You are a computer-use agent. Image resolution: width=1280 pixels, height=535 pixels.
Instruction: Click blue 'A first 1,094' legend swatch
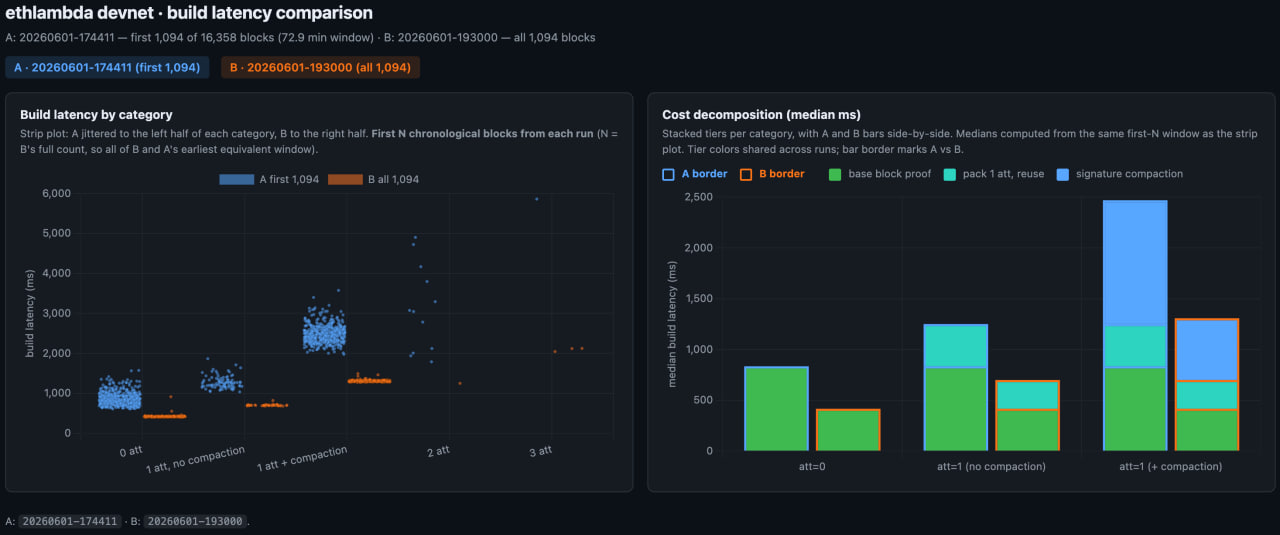(235, 179)
